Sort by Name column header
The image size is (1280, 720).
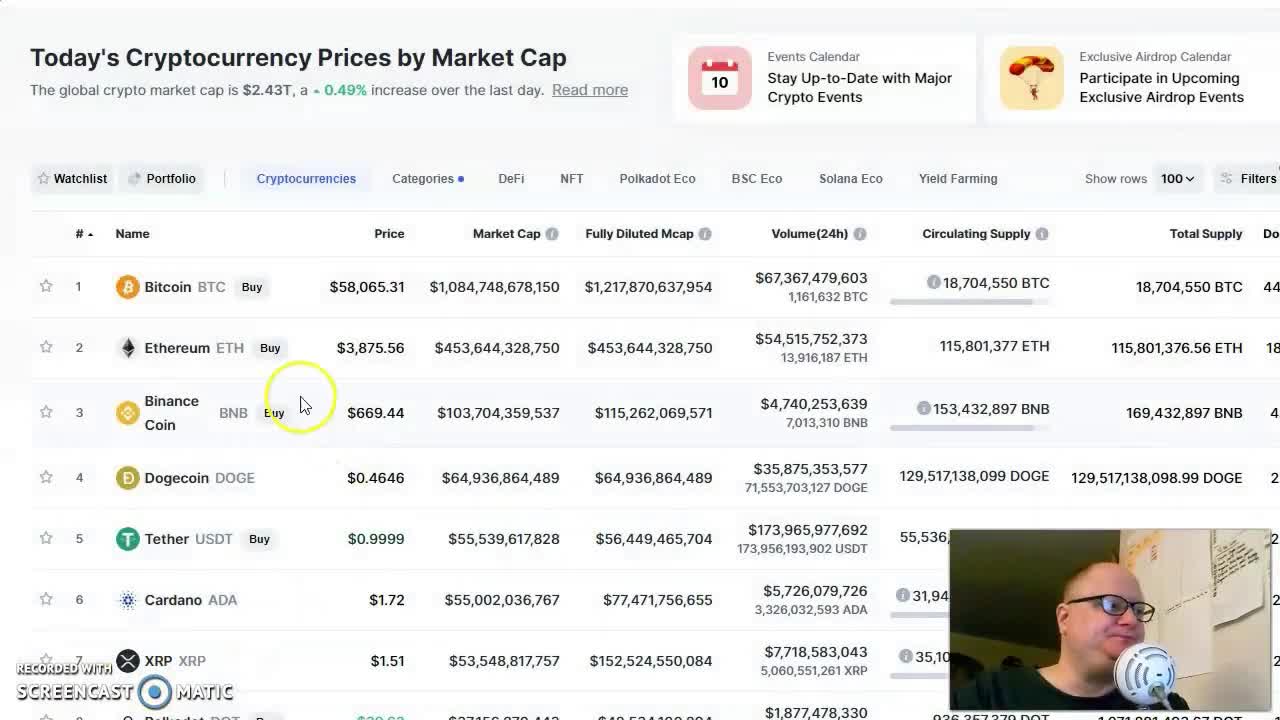pyautogui.click(x=132, y=234)
